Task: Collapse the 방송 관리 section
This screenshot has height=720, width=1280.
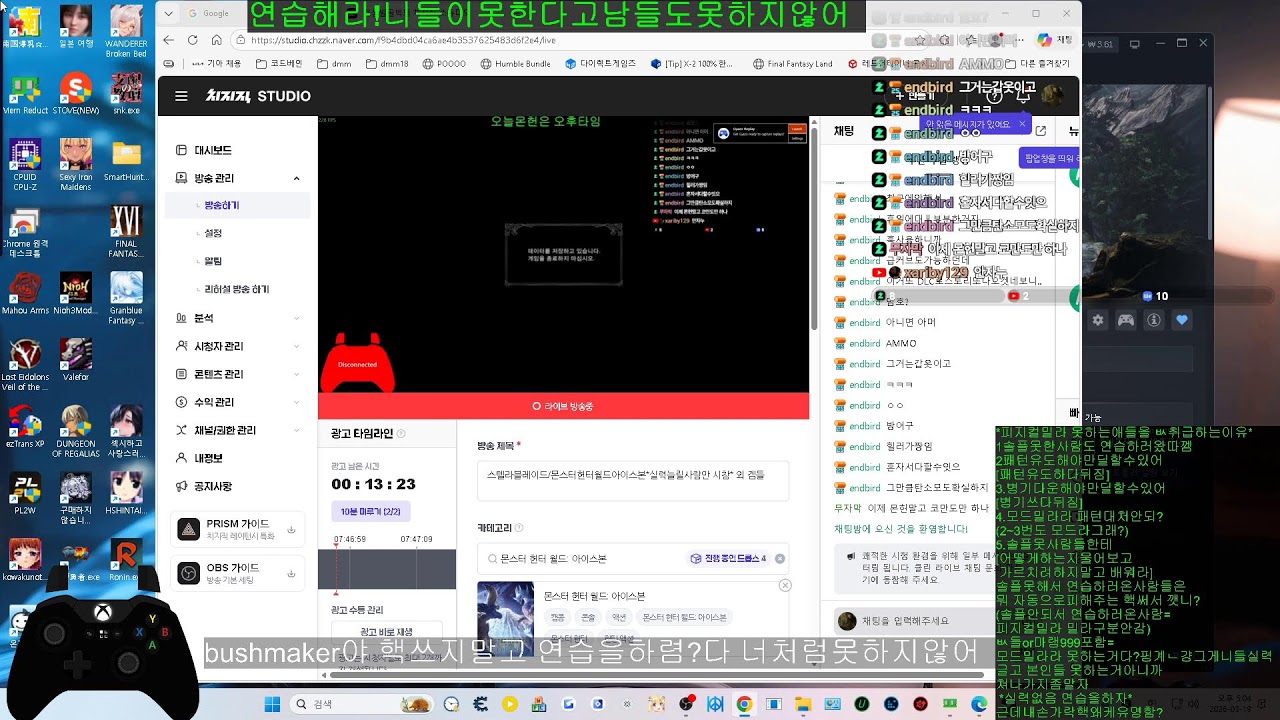Action: pyautogui.click(x=297, y=178)
